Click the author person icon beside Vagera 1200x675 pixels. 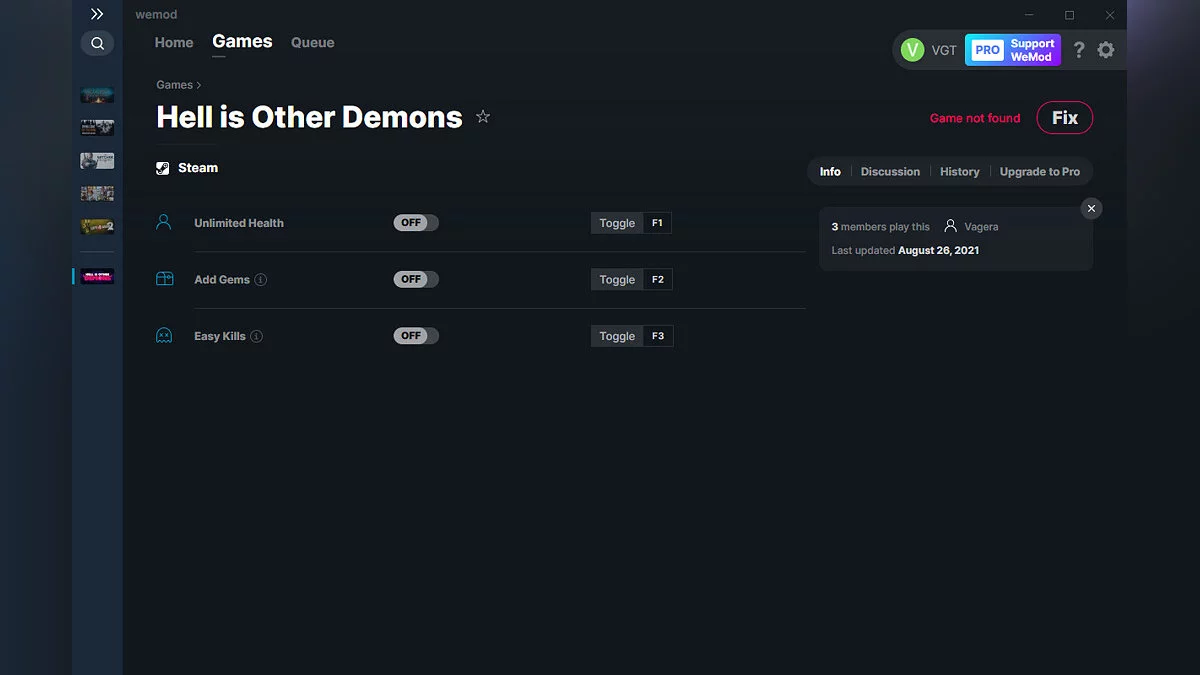[951, 226]
